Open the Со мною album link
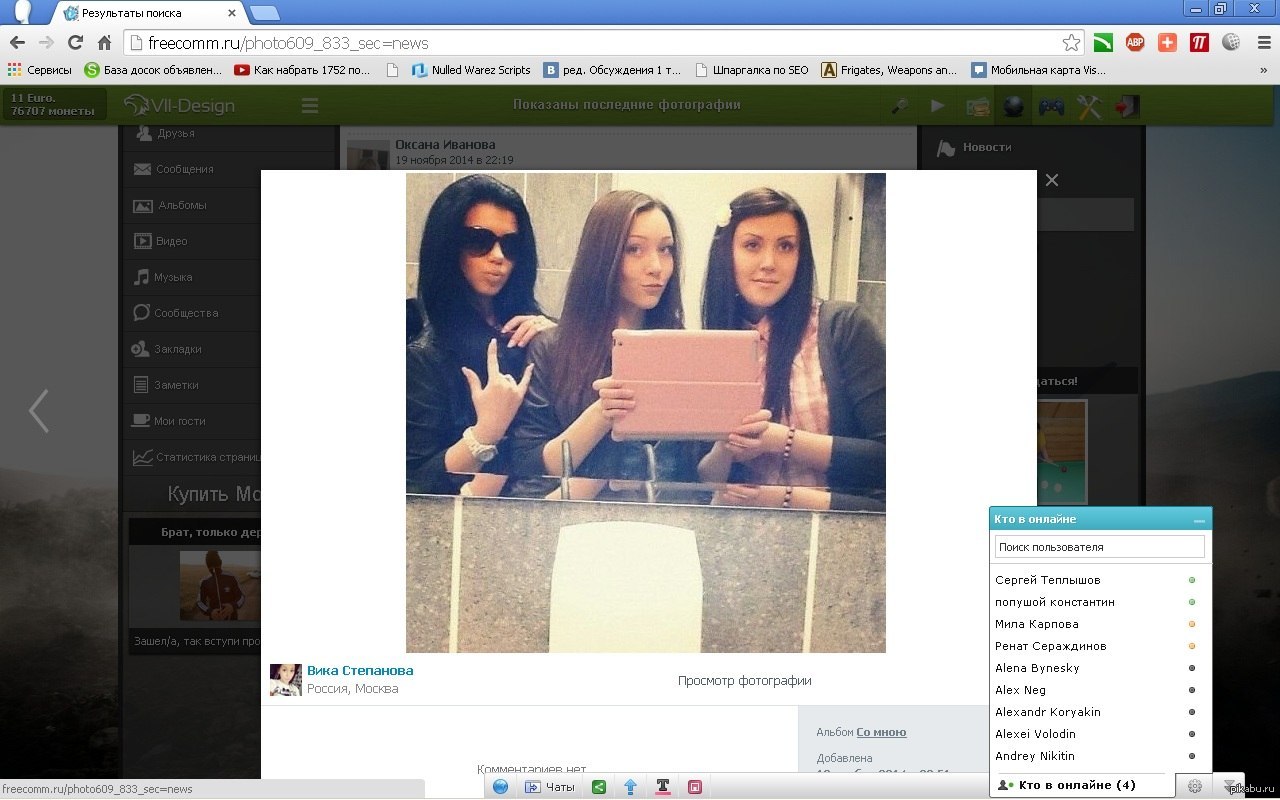 (881, 732)
